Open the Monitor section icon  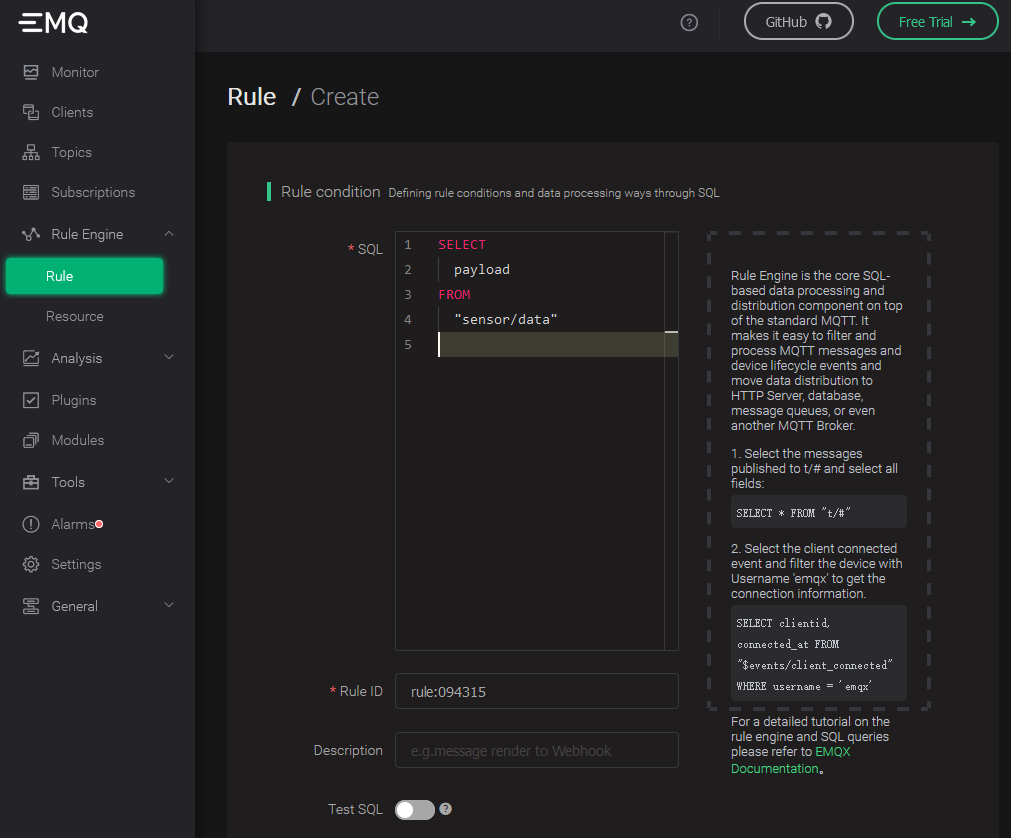click(33, 72)
